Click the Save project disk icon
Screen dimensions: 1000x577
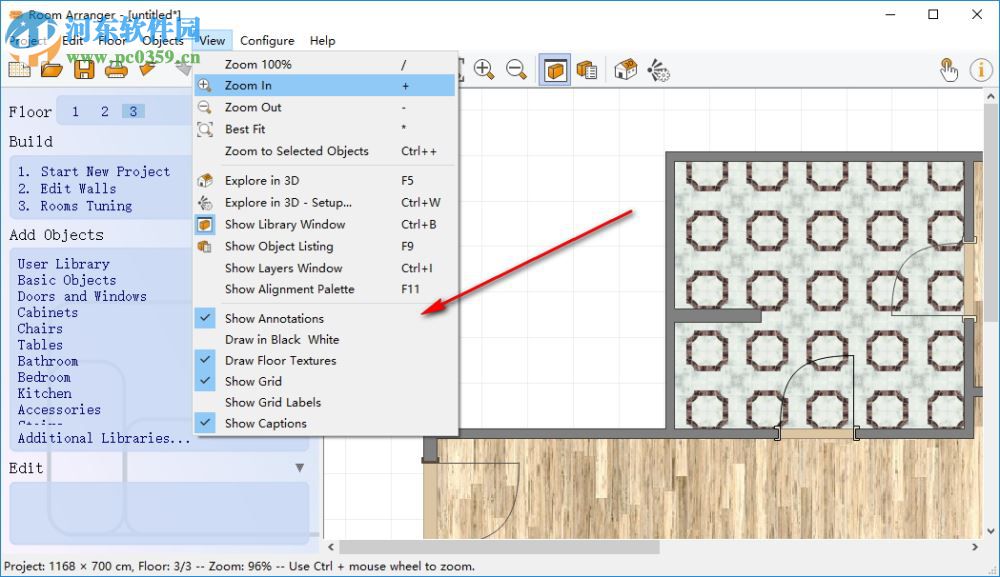tap(84, 69)
